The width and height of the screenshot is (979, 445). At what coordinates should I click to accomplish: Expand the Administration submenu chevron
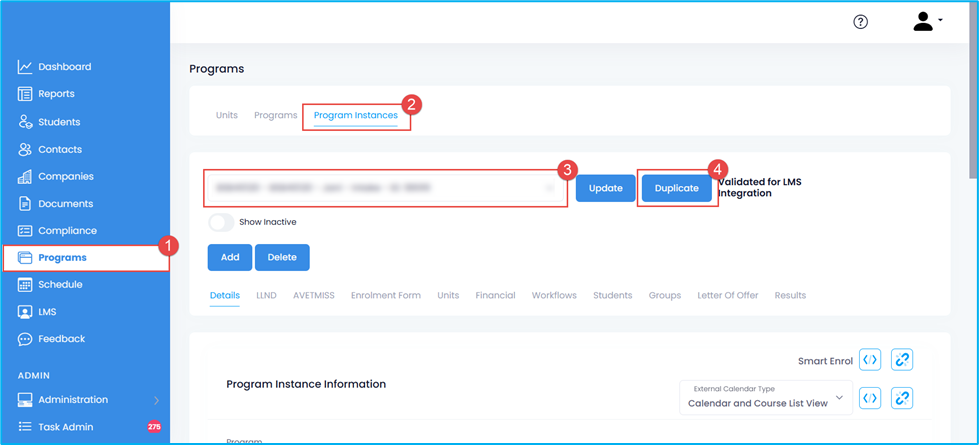point(156,400)
